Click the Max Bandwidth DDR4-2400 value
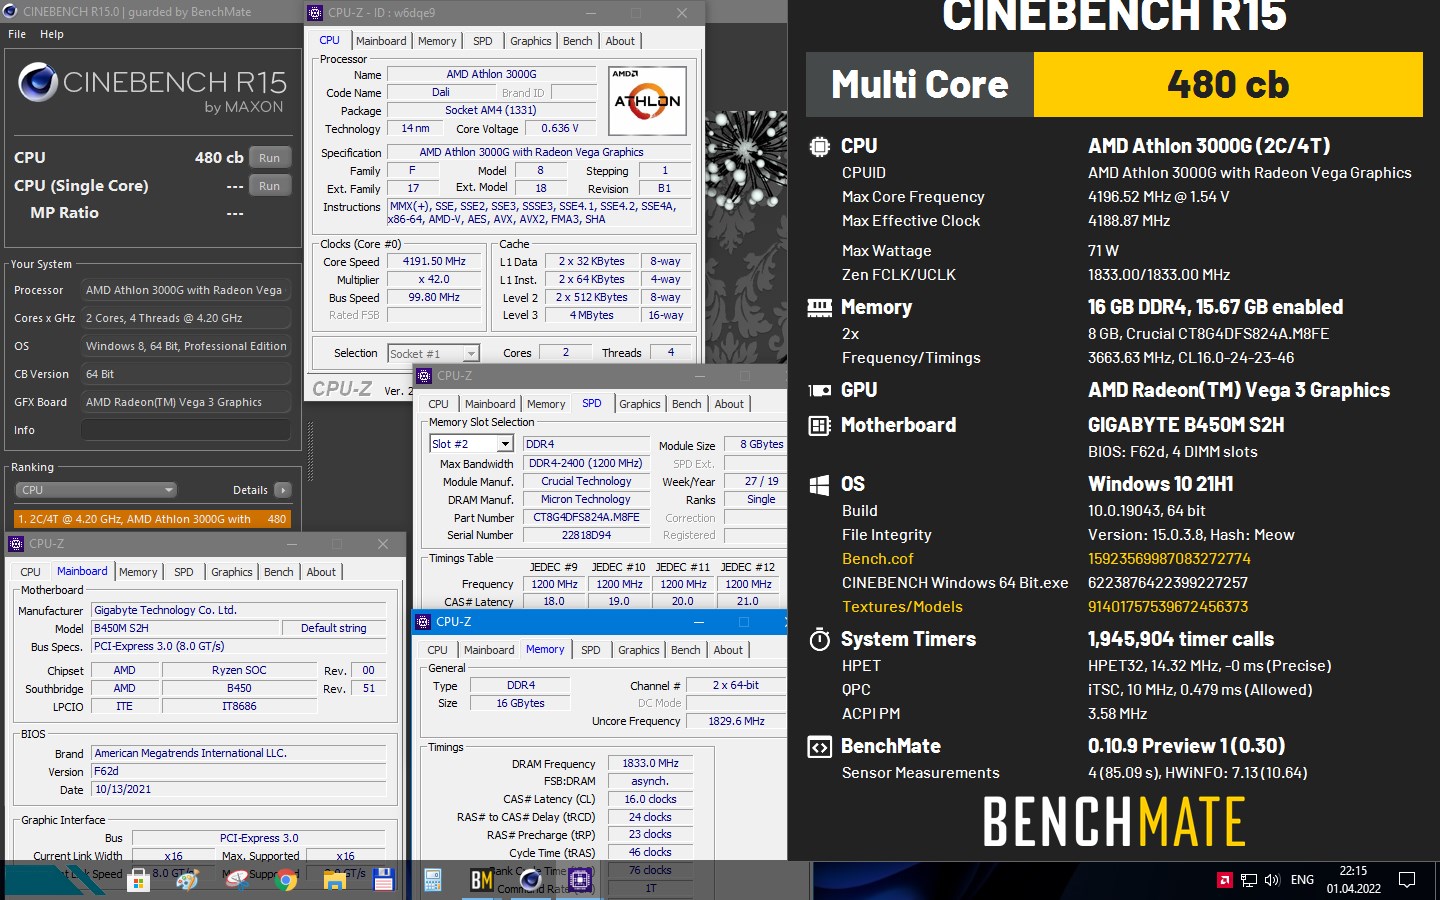Image resolution: width=1440 pixels, height=900 pixels. 585,463
